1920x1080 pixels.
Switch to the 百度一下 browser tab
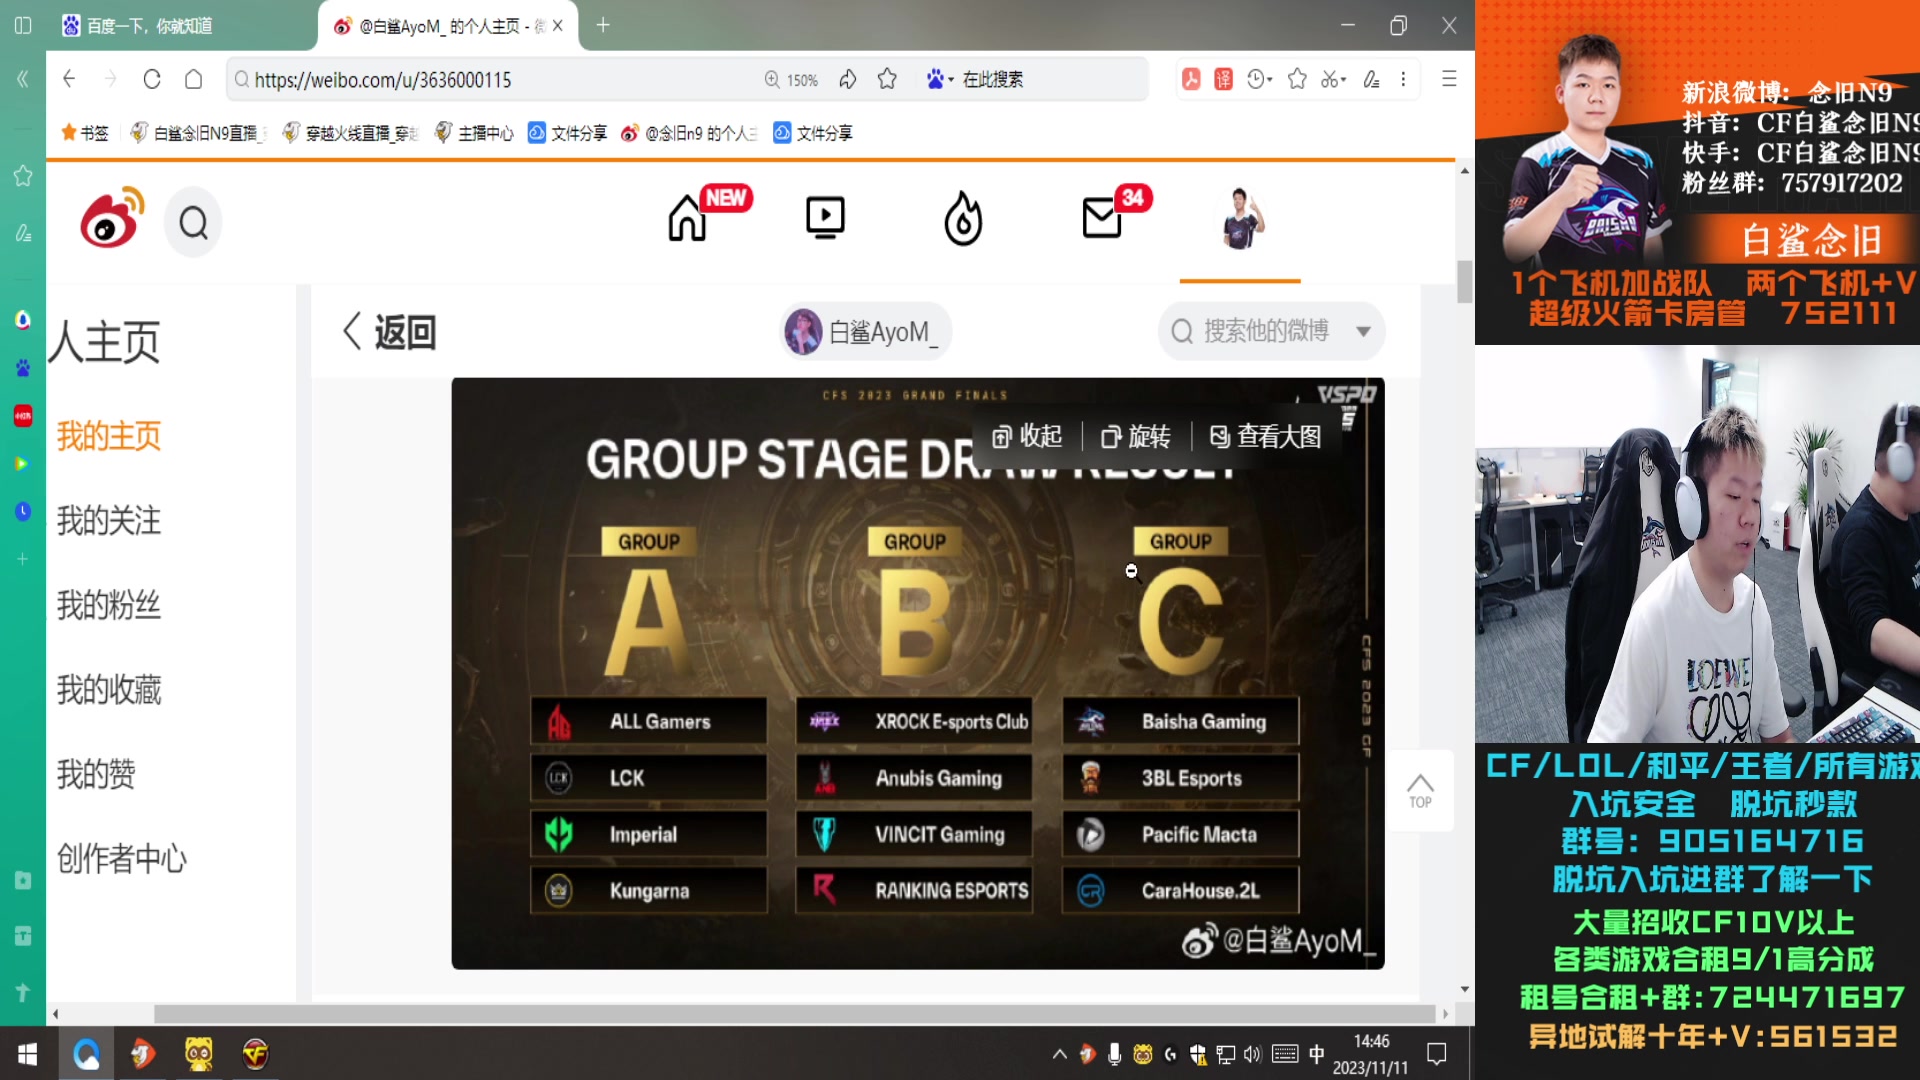(x=150, y=26)
